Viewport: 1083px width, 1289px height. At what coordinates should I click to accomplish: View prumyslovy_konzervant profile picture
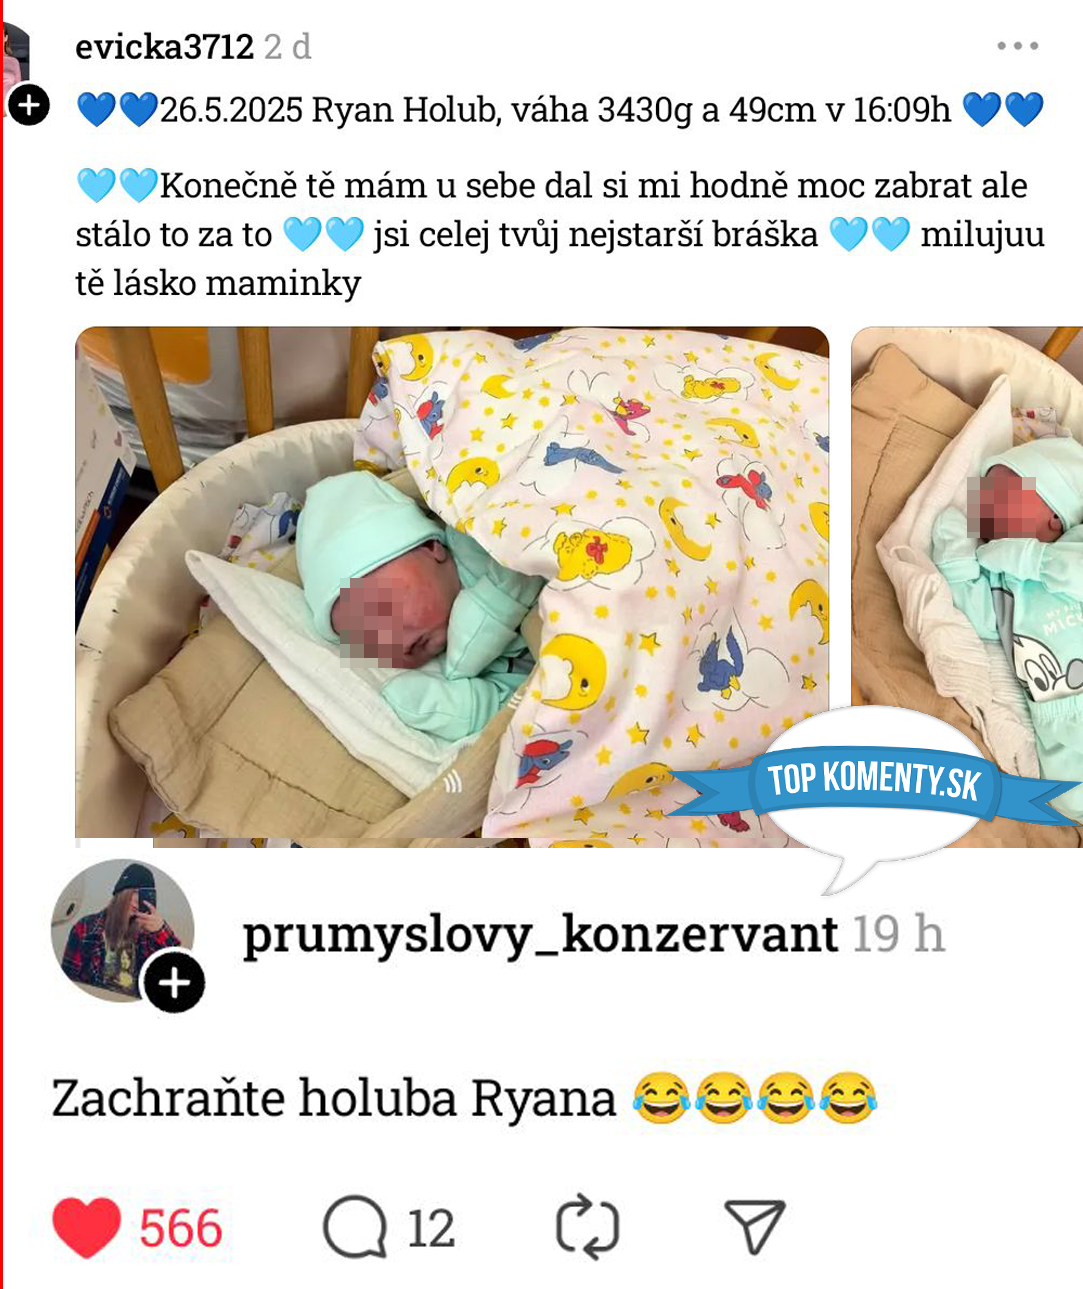click(x=122, y=930)
